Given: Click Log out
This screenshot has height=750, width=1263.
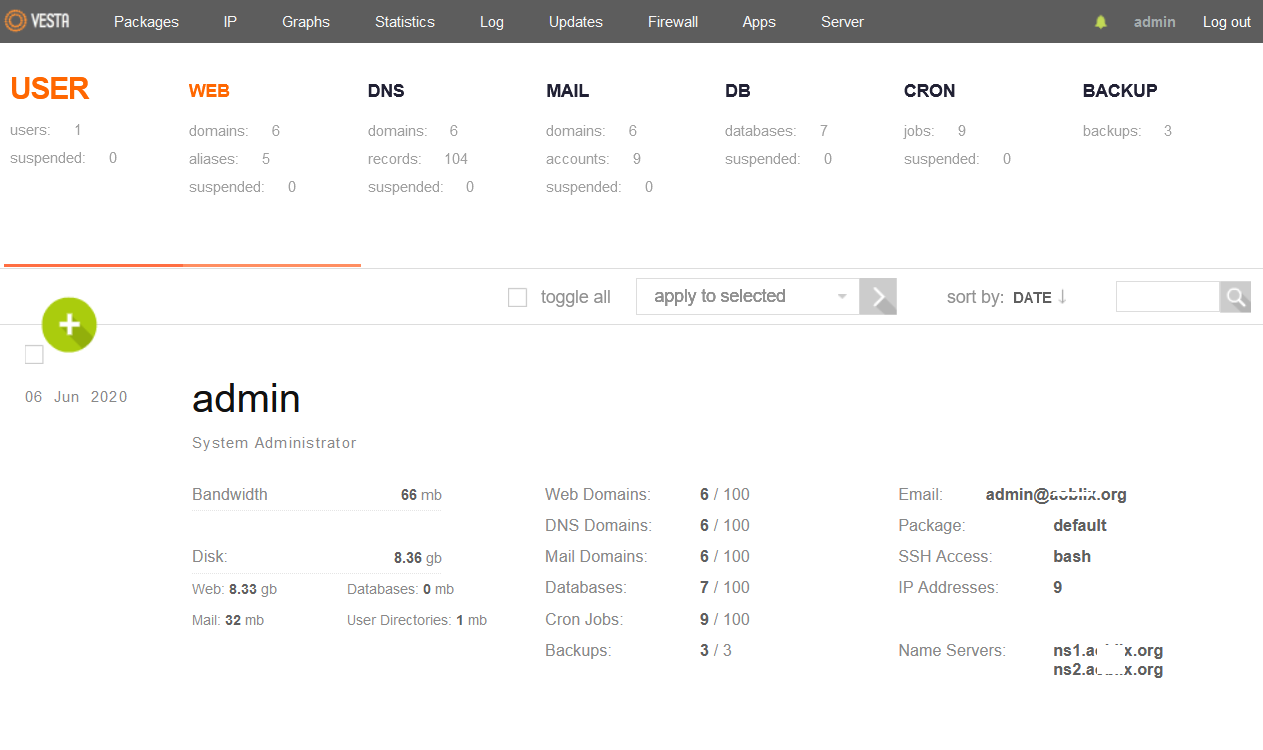Looking at the screenshot, I should 1226,21.
